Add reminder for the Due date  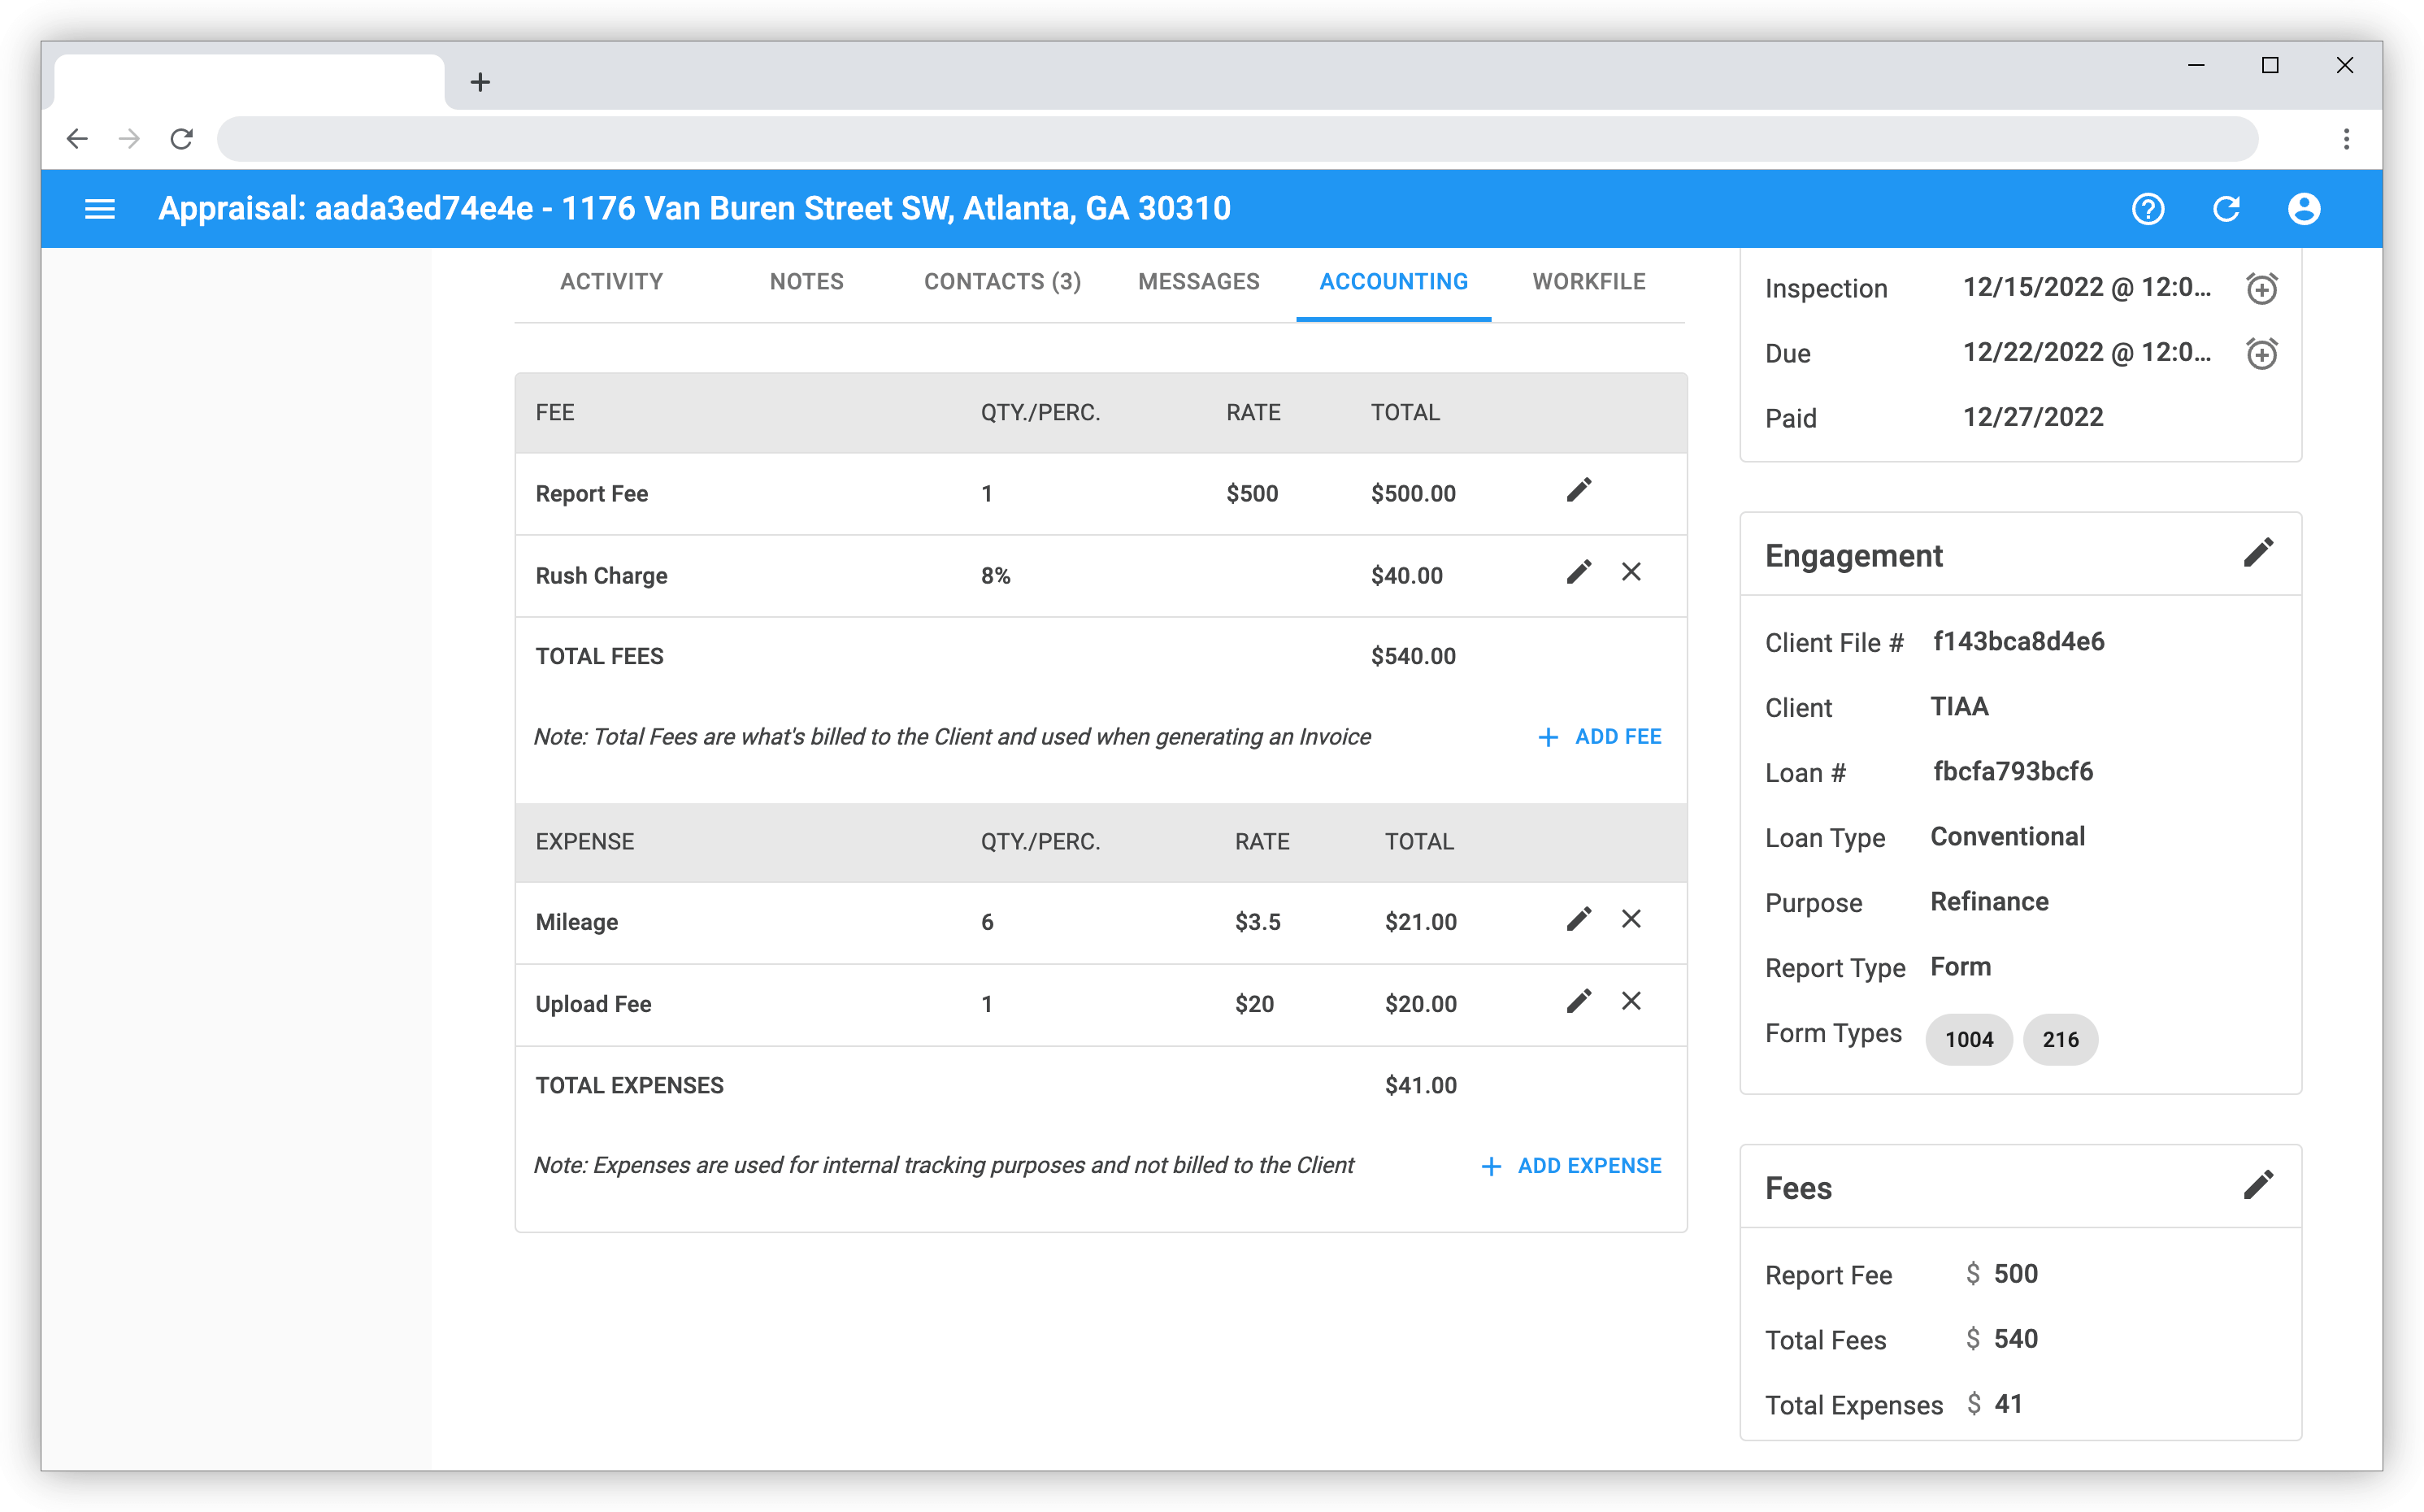(x=2261, y=354)
